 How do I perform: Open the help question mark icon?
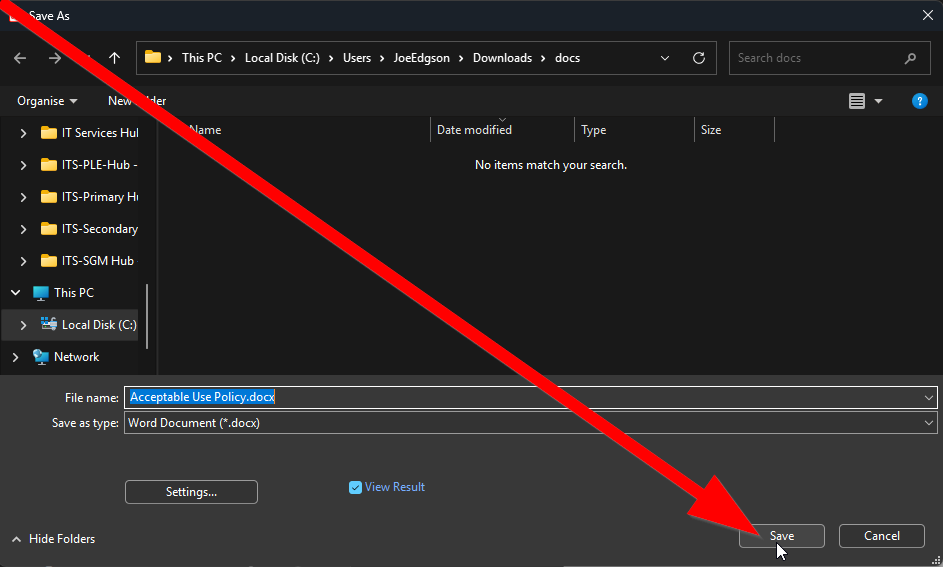920,101
